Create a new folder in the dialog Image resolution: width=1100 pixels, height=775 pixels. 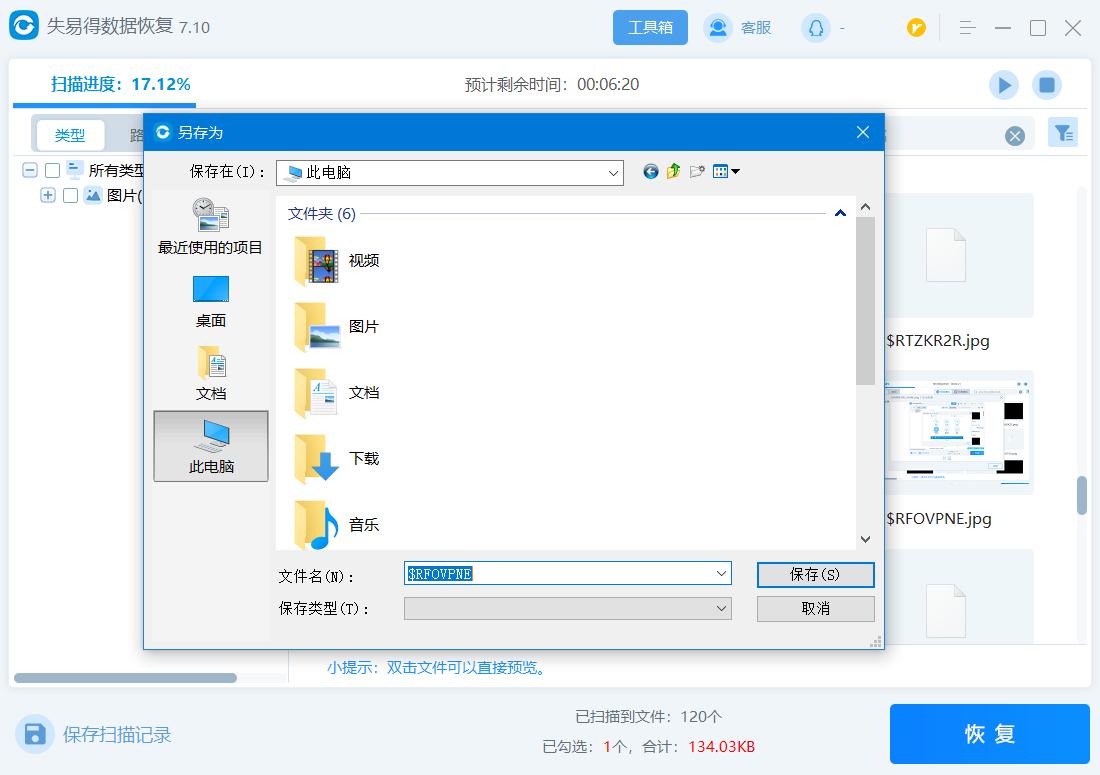click(x=698, y=171)
